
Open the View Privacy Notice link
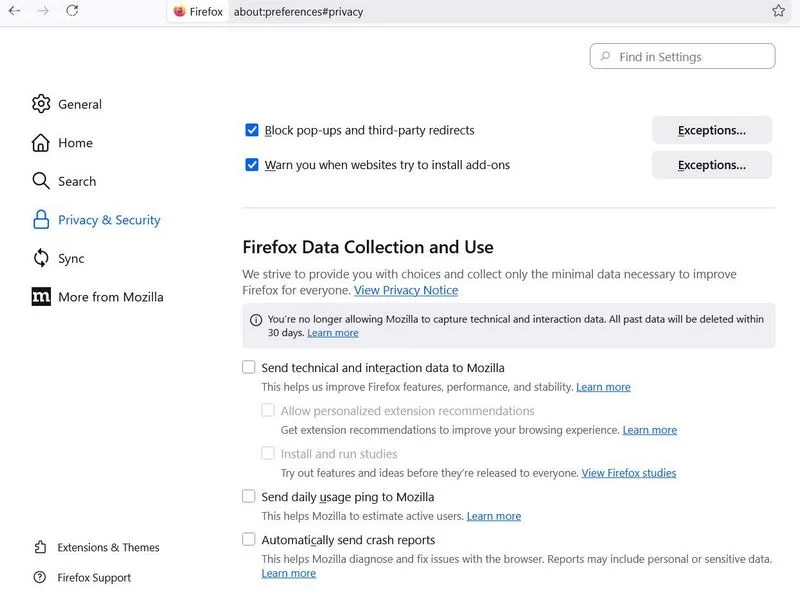tap(406, 290)
